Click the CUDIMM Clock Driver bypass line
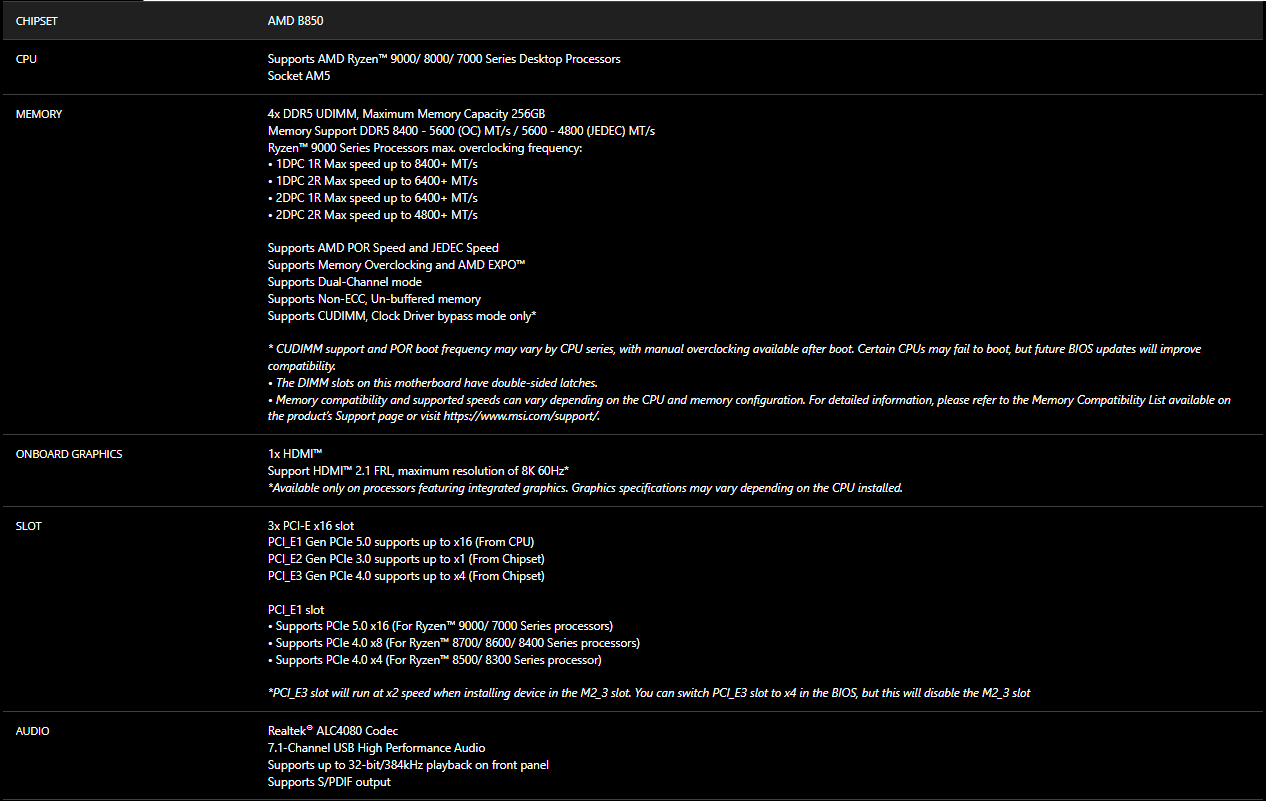Viewport: 1266px width, 801px height. (x=402, y=316)
